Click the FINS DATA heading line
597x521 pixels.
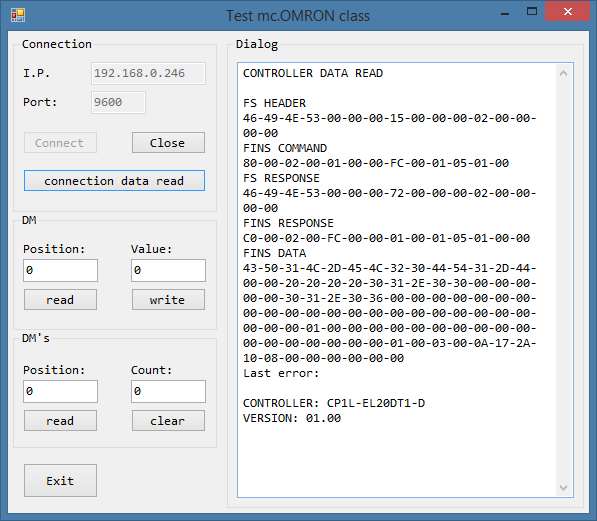pyautogui.click(x=274, y=253)
